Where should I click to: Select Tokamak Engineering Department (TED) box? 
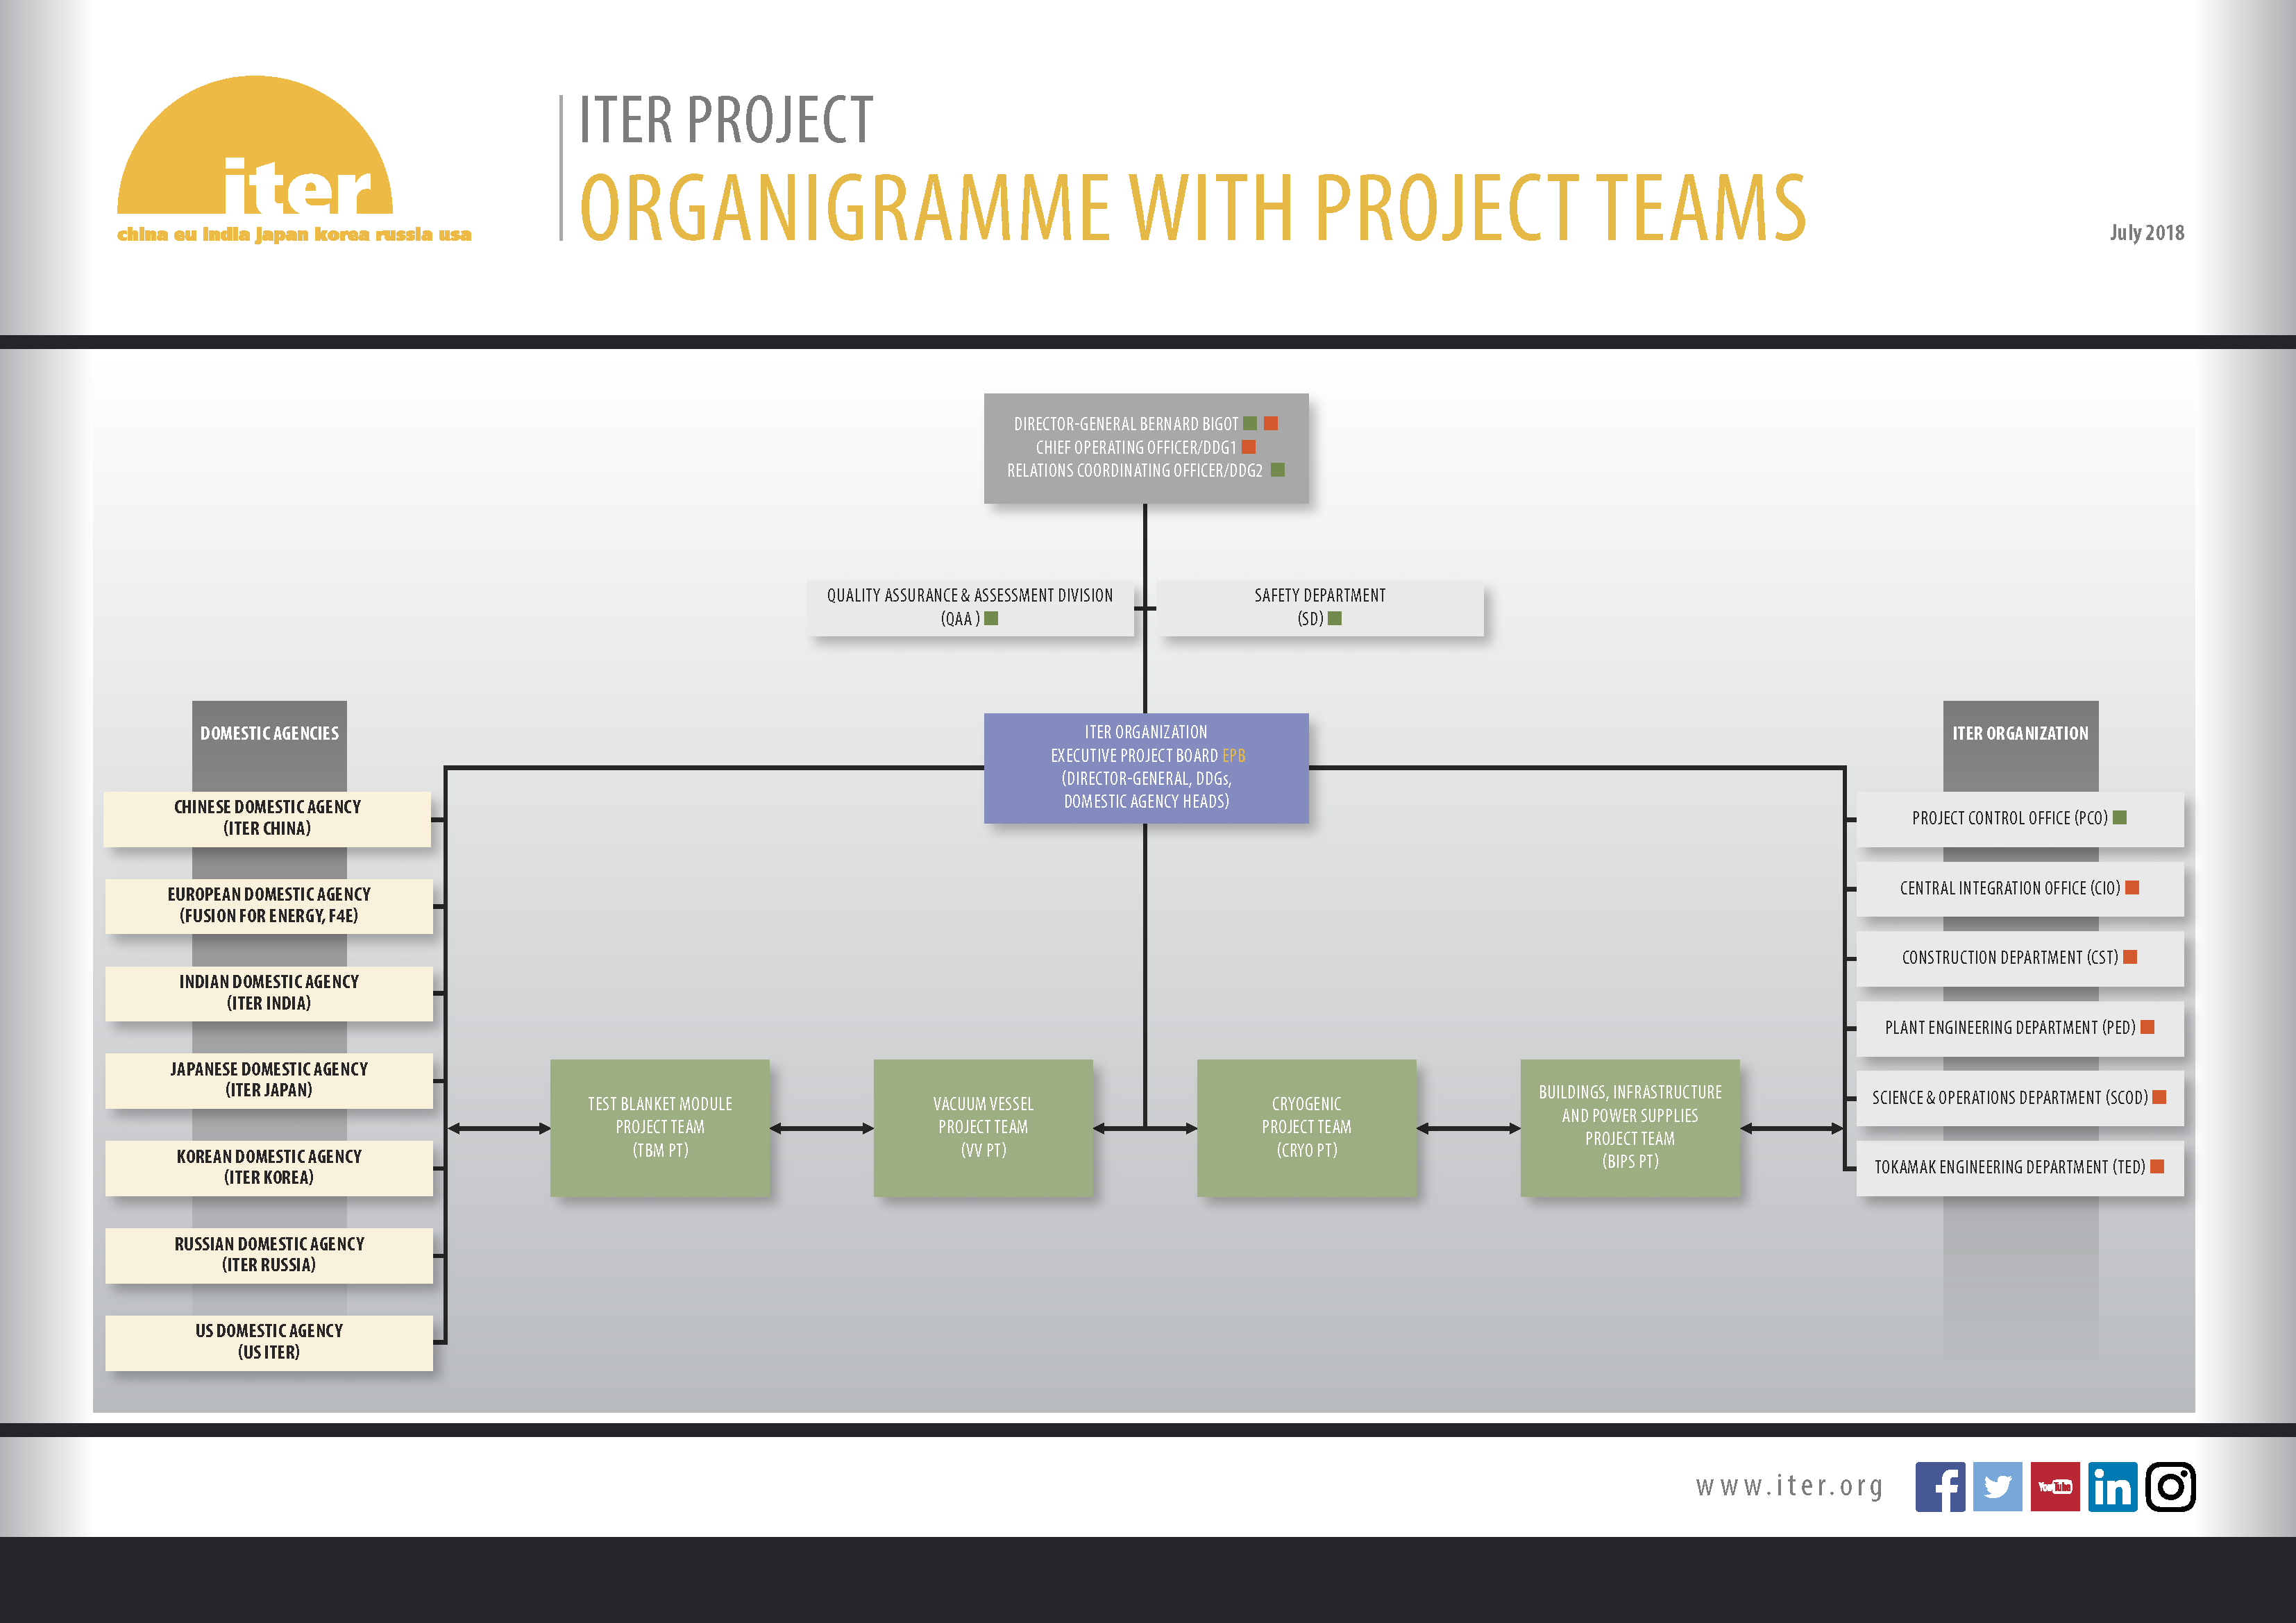click(x=2020, y=1168)
